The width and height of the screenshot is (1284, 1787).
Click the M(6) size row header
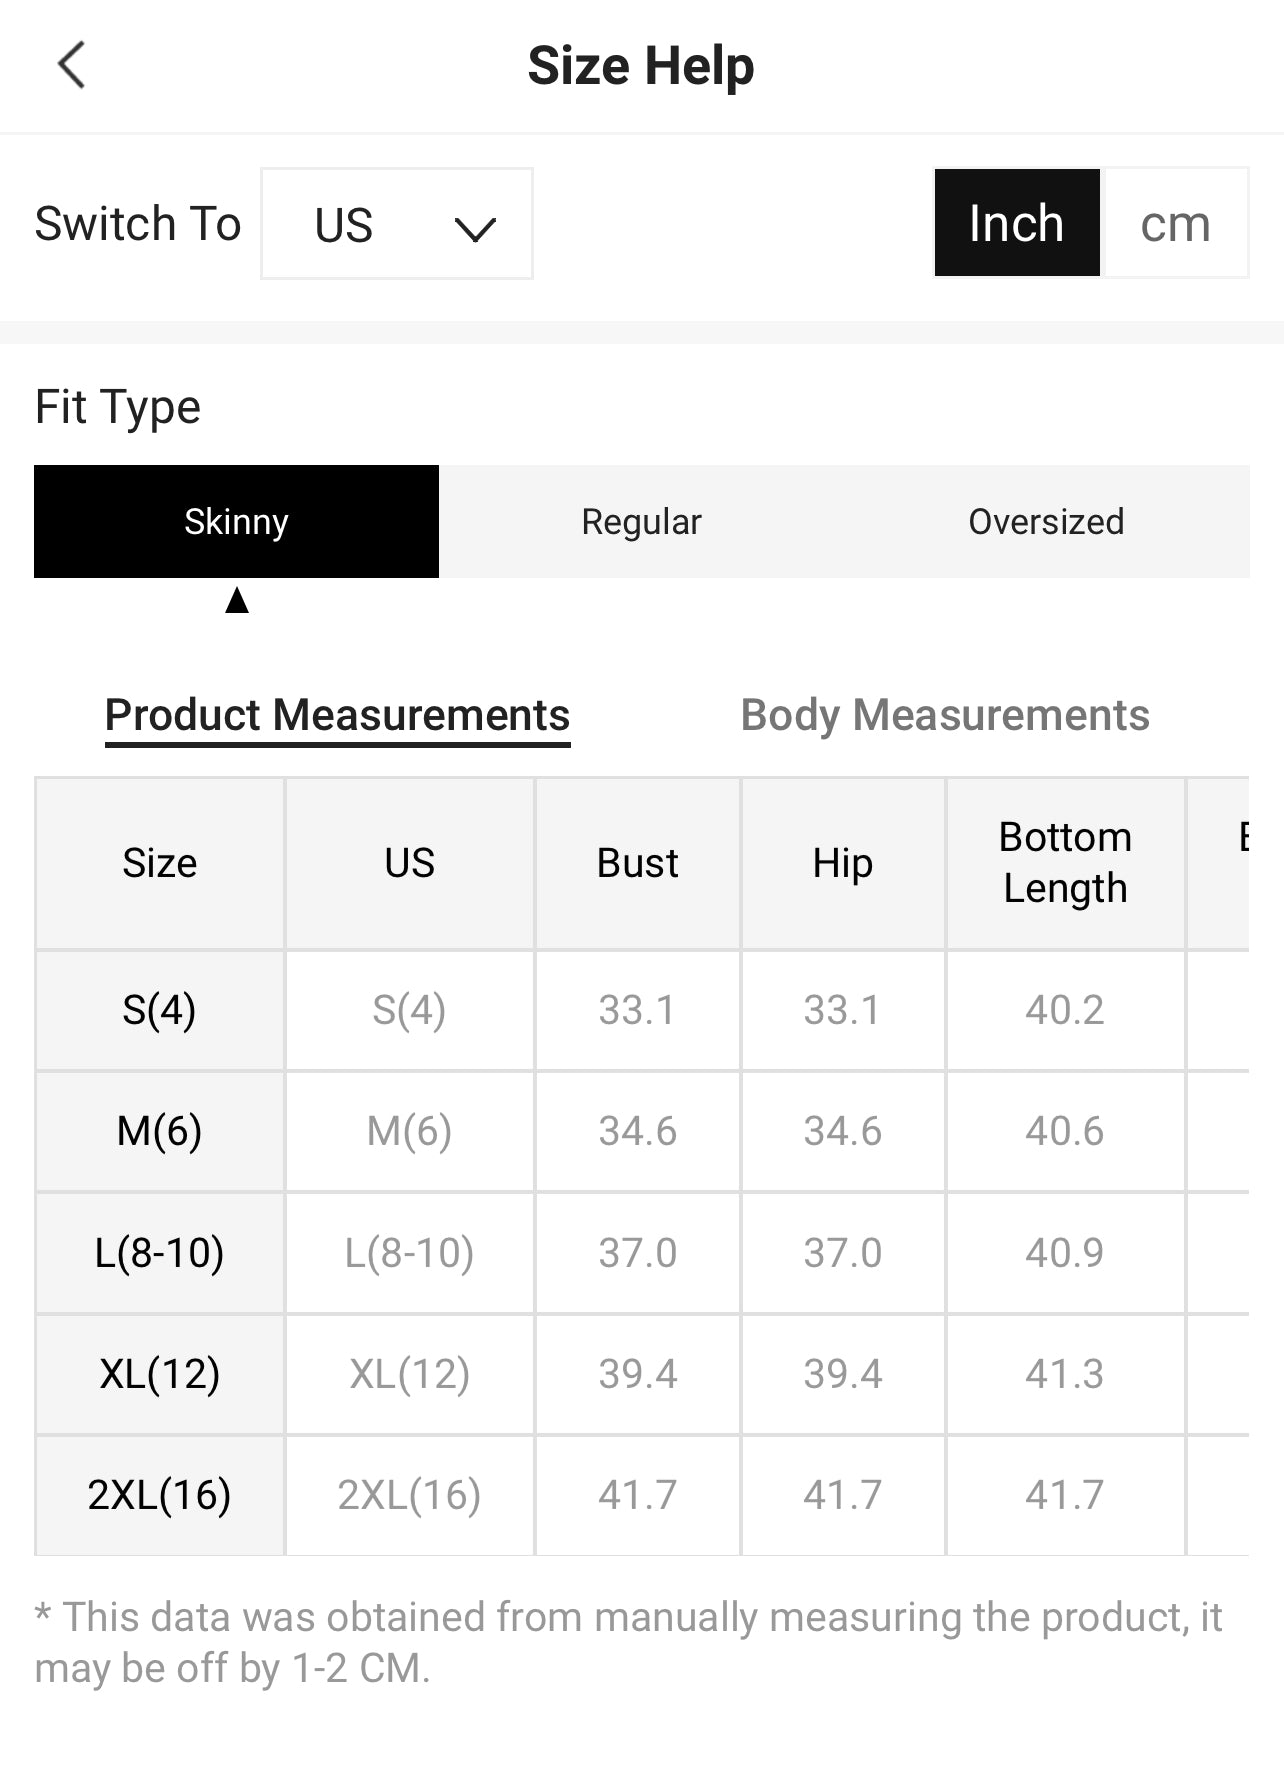[x=160, y=1131]
